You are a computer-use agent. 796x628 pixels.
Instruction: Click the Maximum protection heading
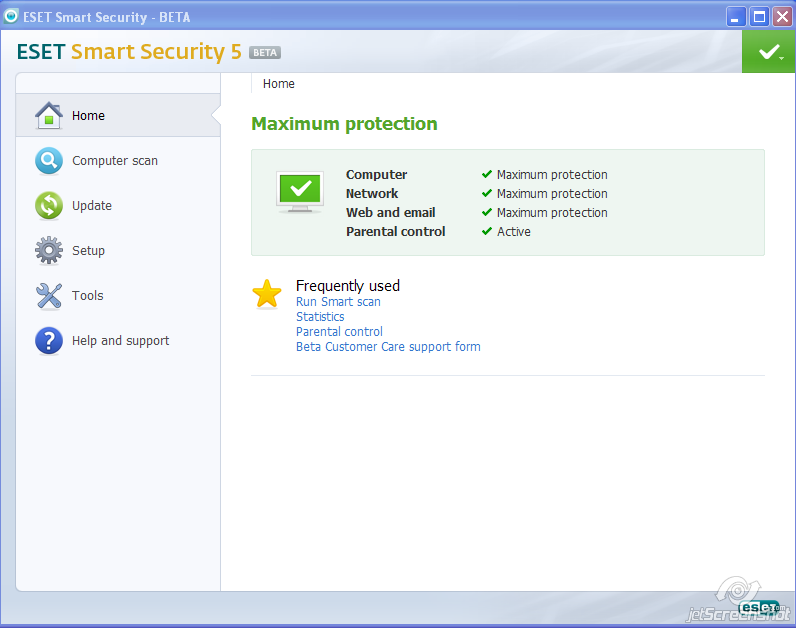pyautogui.click(x=344, y=124)
